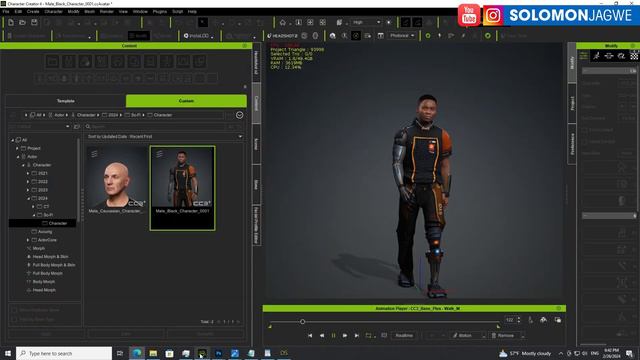Click the Content panel options circle icon
640x360 pixels.
[x=240, y=115]
